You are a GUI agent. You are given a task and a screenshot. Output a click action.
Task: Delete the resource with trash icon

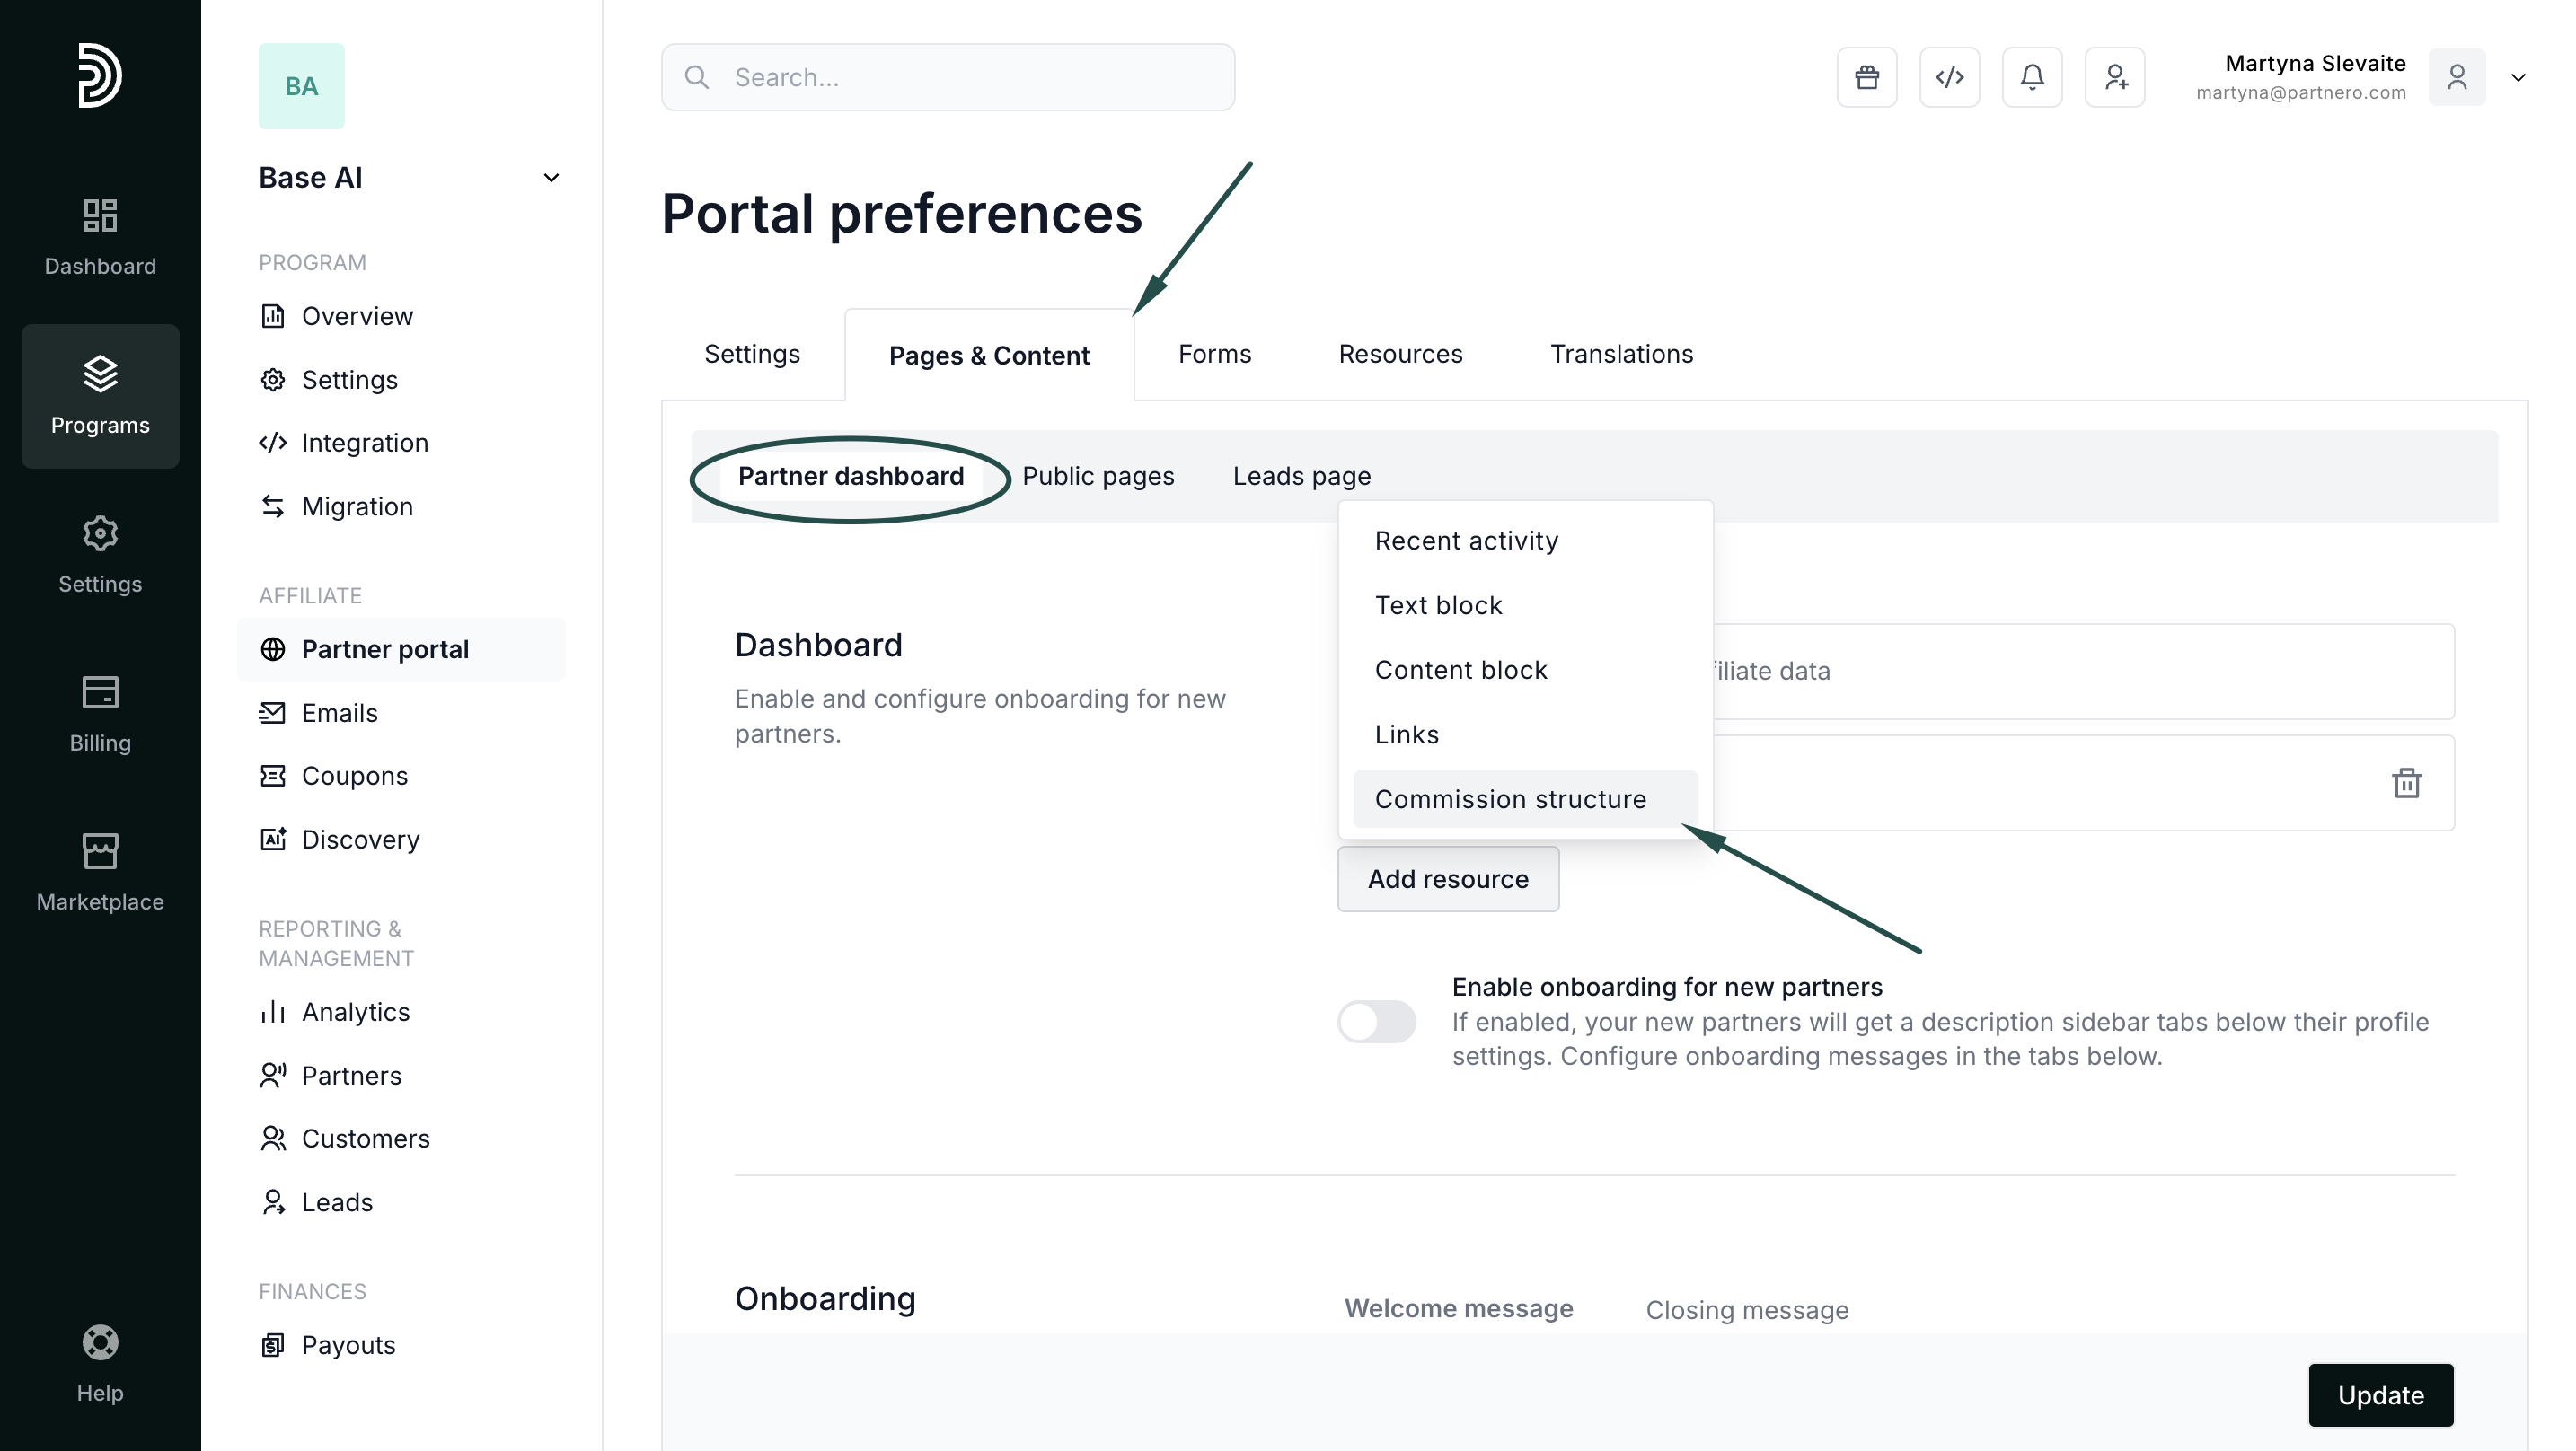[2406, 783]
